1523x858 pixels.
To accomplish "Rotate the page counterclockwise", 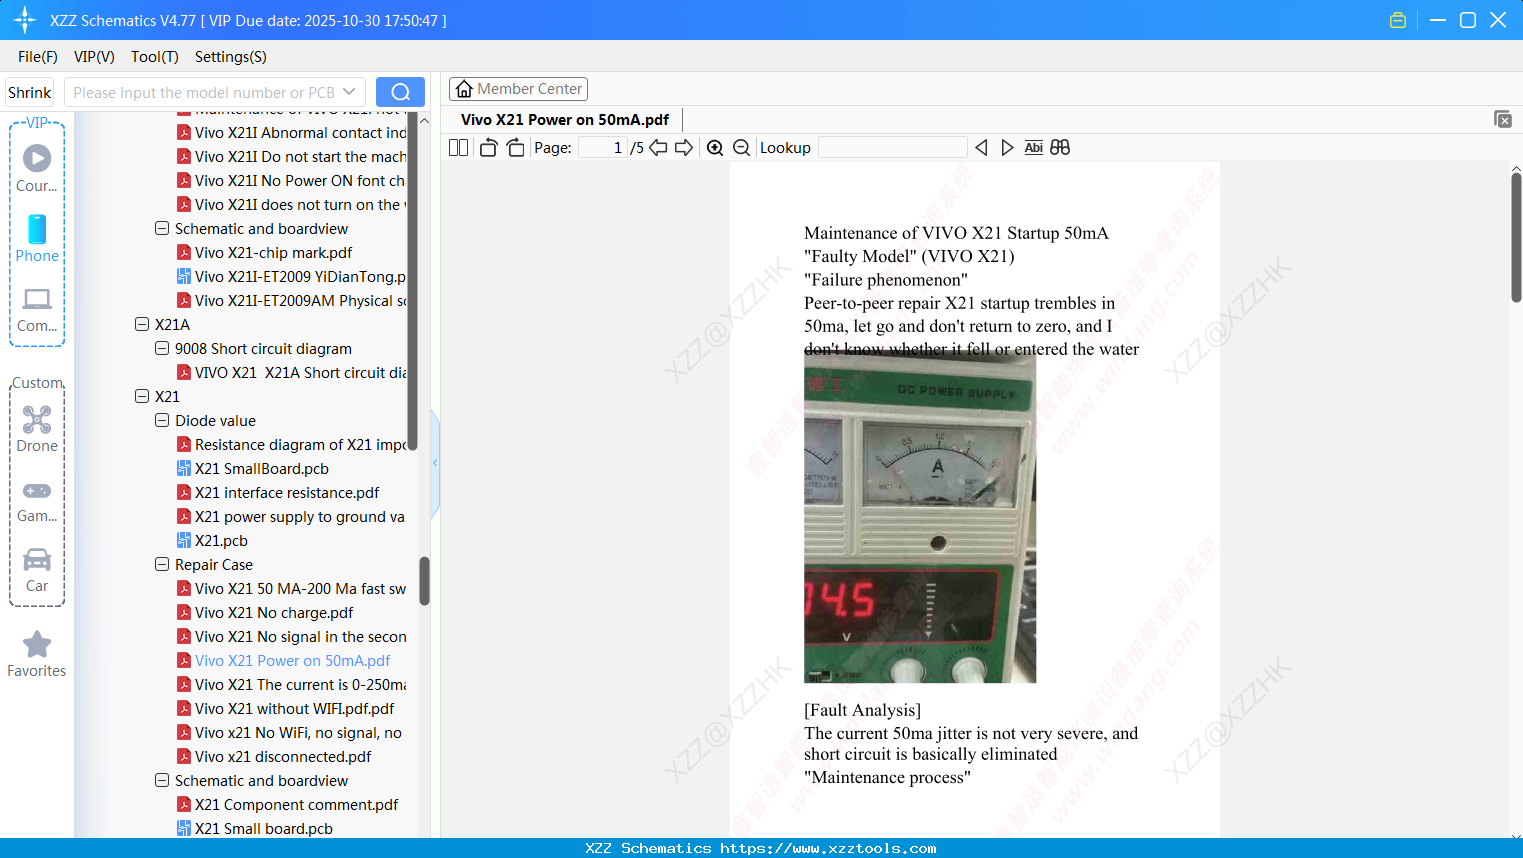I will [488, 148].
